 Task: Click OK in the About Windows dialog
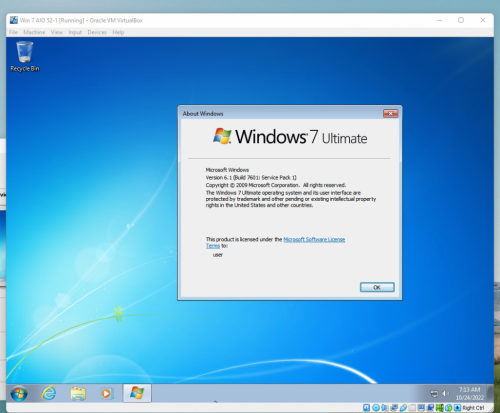(x=377, y=287)
